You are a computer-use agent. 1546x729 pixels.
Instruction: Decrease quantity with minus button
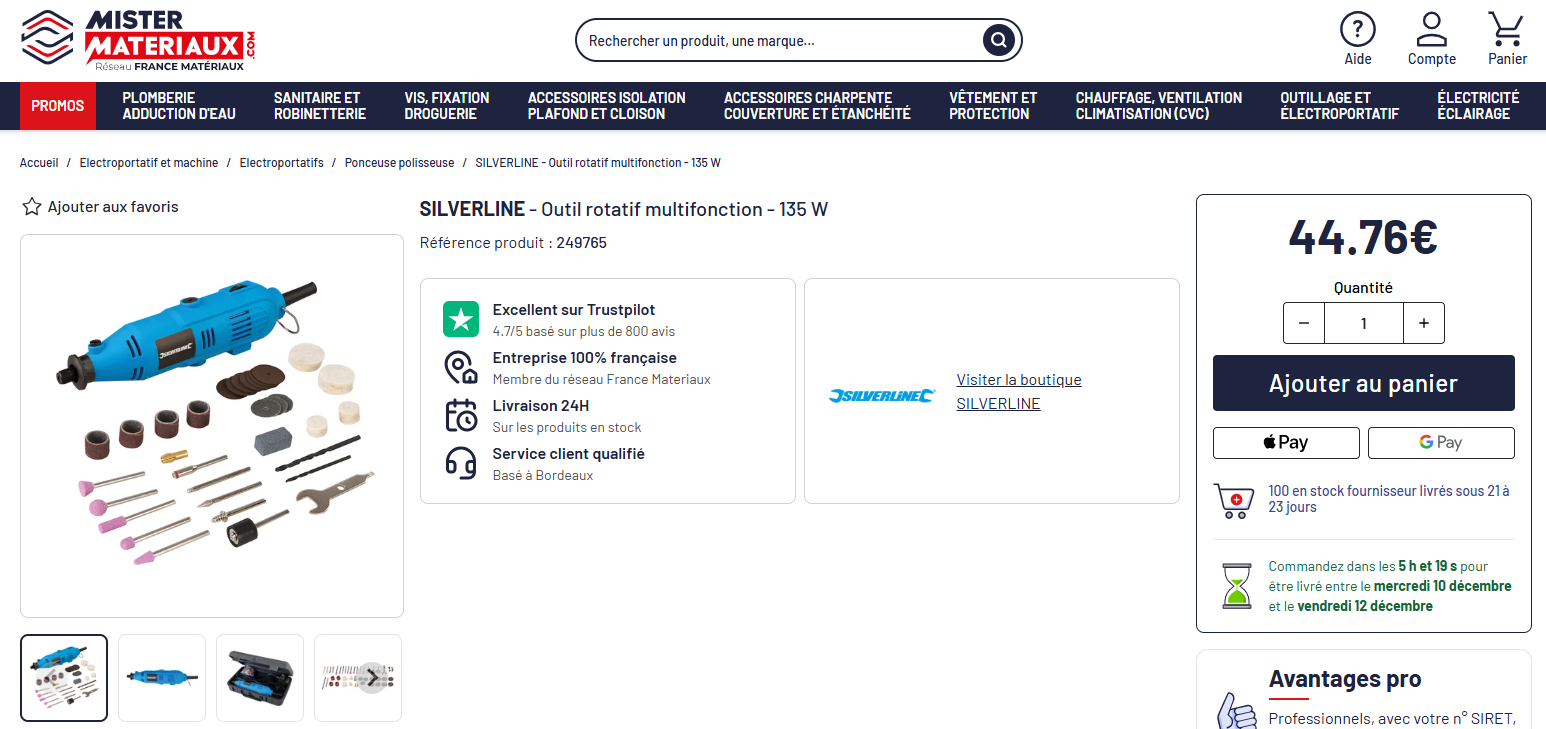pos(1303,323)
